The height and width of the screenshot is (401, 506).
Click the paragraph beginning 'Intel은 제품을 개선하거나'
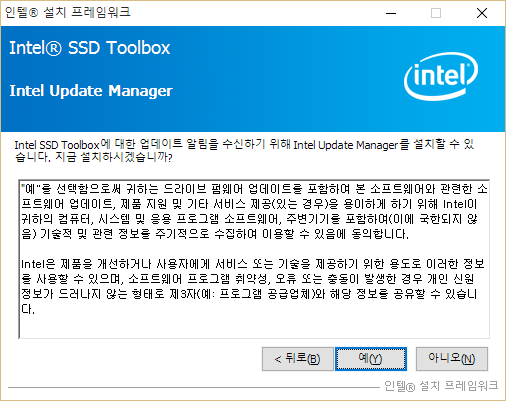(252, 287)
